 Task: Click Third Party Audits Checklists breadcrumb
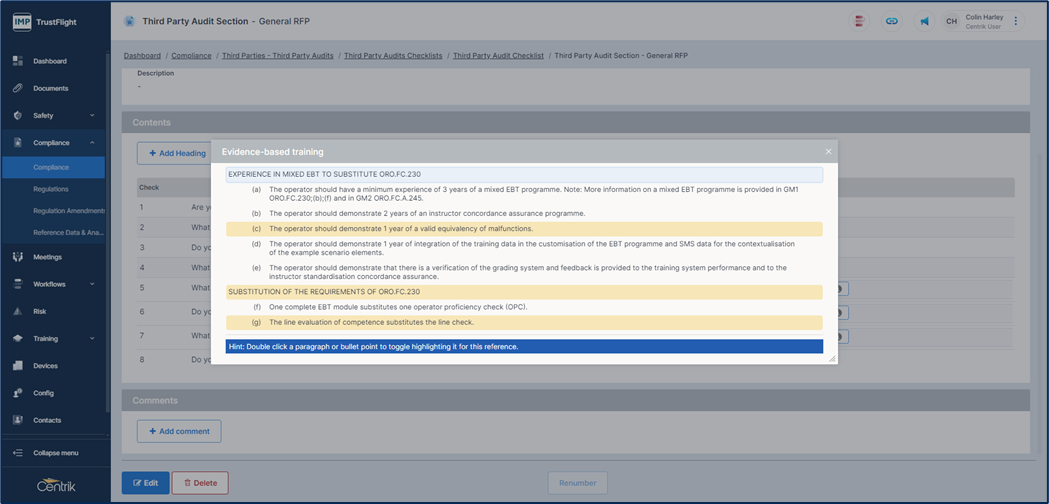(x=393, y=56)
